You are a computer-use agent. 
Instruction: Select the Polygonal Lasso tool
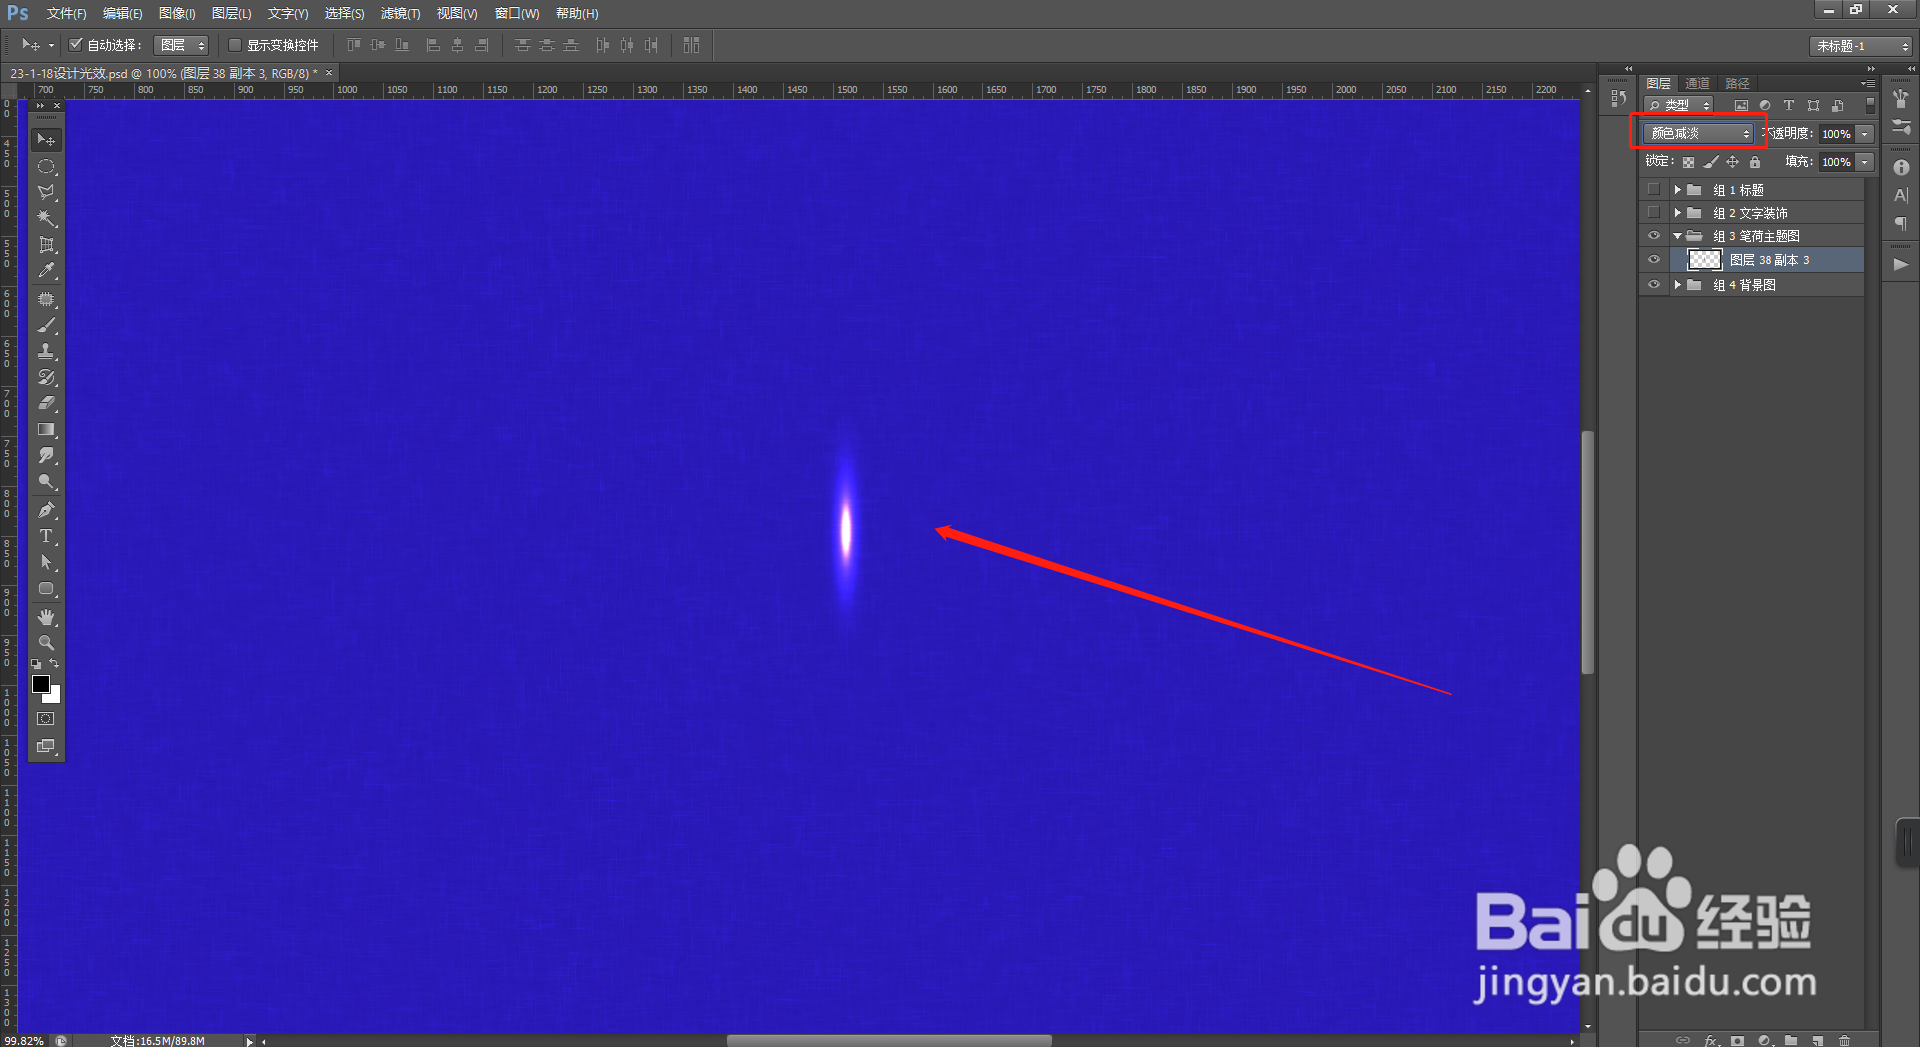[x=46, y=192]
